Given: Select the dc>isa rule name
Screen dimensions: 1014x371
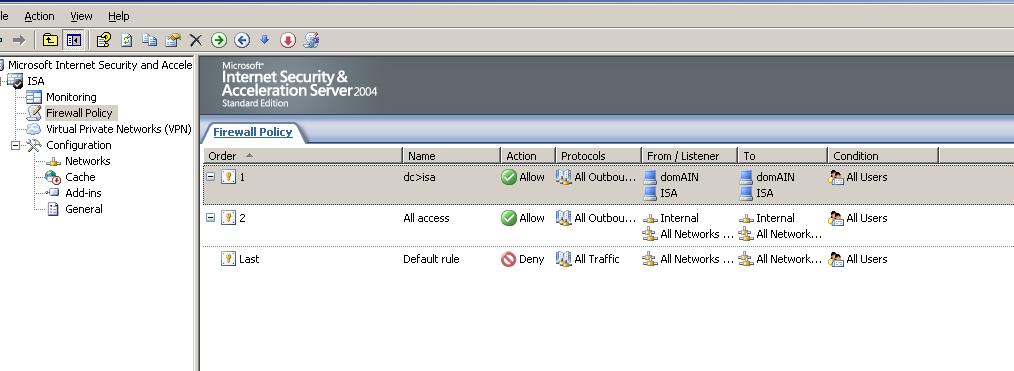Looking at the screenshot, I should coord(419,177).
